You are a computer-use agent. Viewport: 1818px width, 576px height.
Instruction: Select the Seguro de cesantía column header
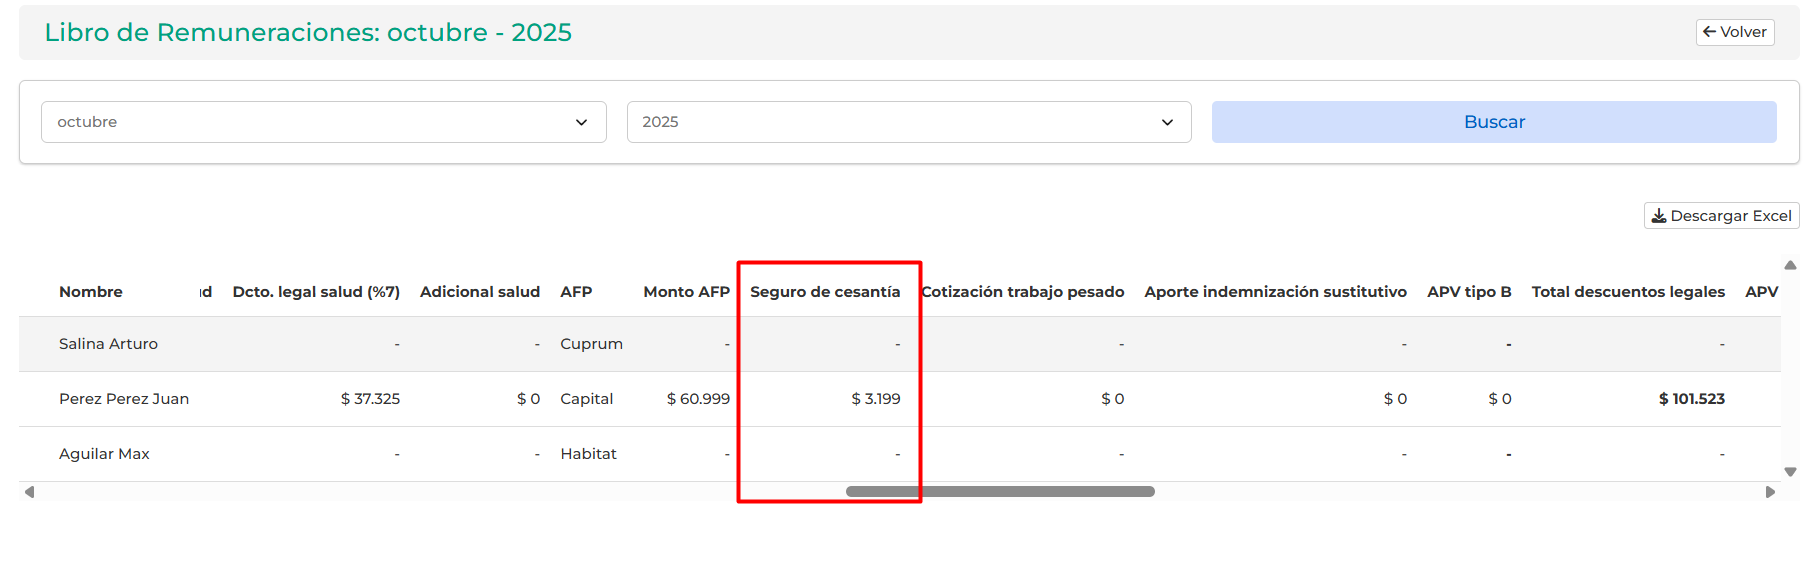pos(825,292)
